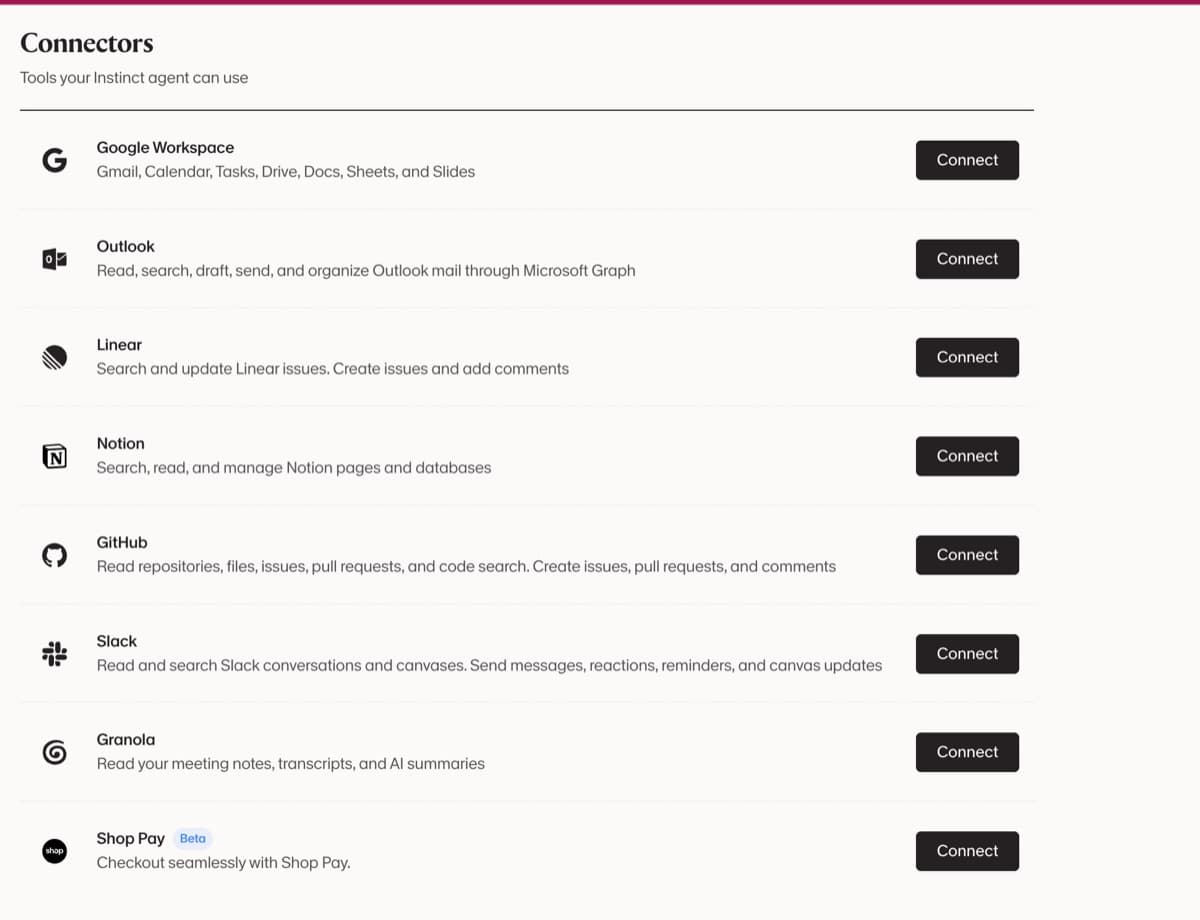Click the Granola spiral icon

pyautogui.click(x=54, y=753)
